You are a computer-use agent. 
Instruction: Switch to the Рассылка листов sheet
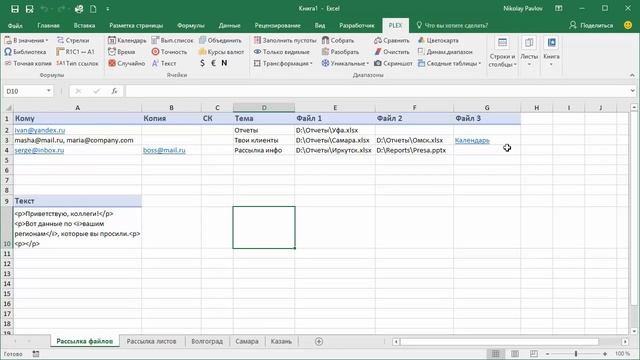[151, 341]
